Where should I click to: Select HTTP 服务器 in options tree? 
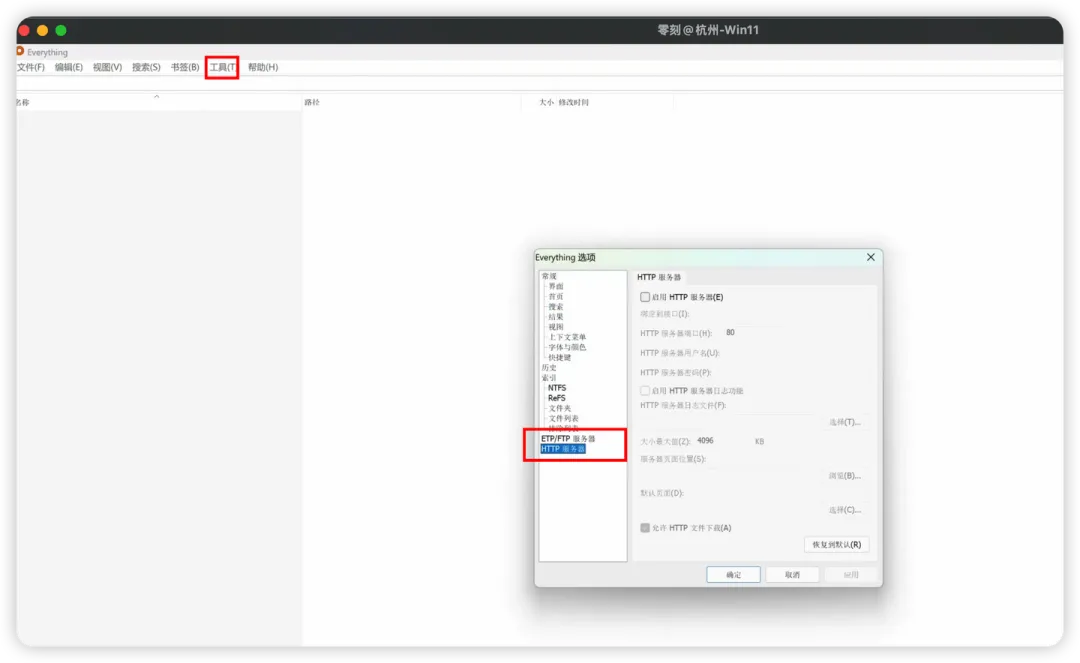click(563, 449)
